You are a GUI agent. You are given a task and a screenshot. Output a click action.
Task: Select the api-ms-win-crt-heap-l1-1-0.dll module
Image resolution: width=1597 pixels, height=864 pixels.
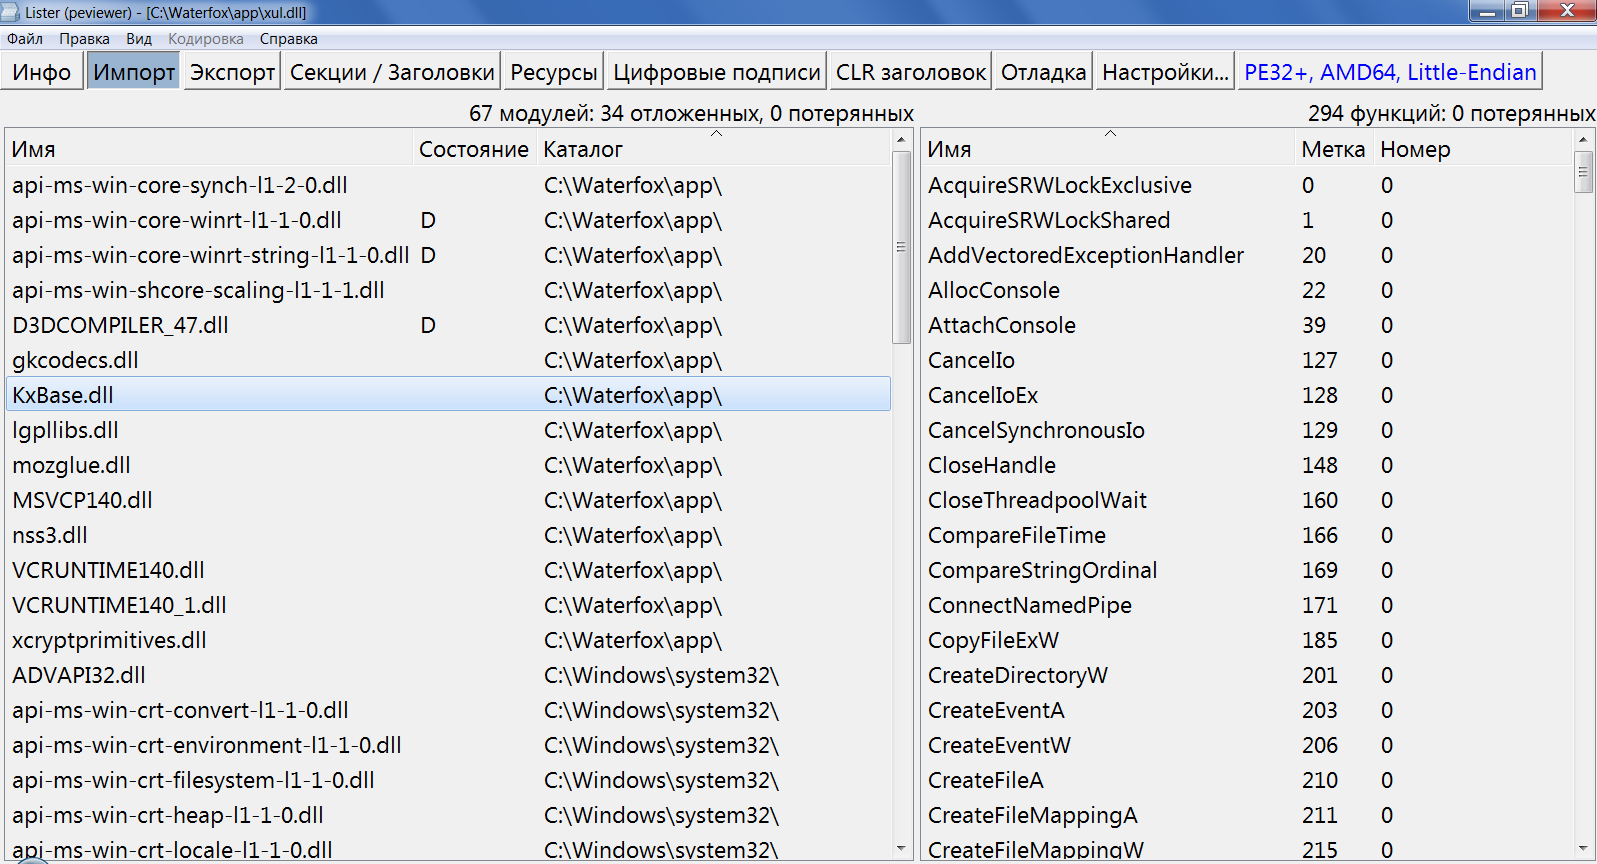click(448, 815)
